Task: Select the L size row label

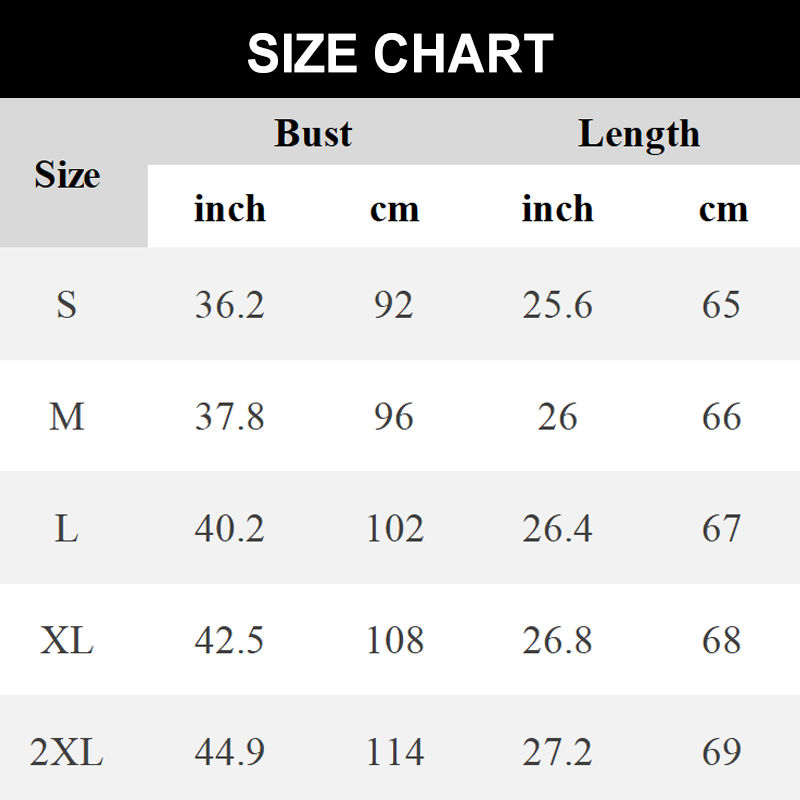Action: 66,528
